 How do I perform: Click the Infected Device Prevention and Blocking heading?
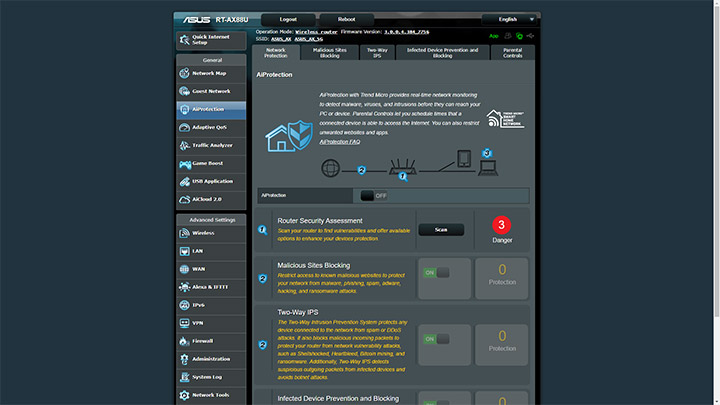coord(338,399)
